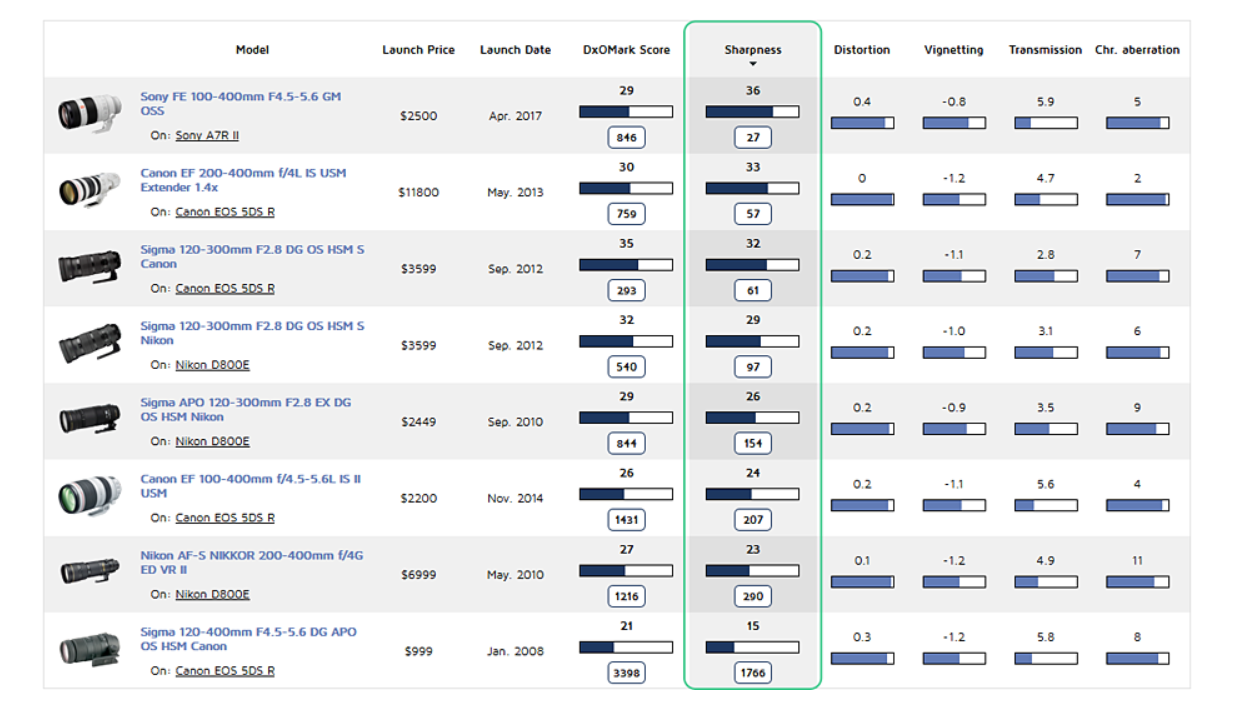Open Canon EF 200-400mm f/4L IS USM Extender link

[243, 180]
